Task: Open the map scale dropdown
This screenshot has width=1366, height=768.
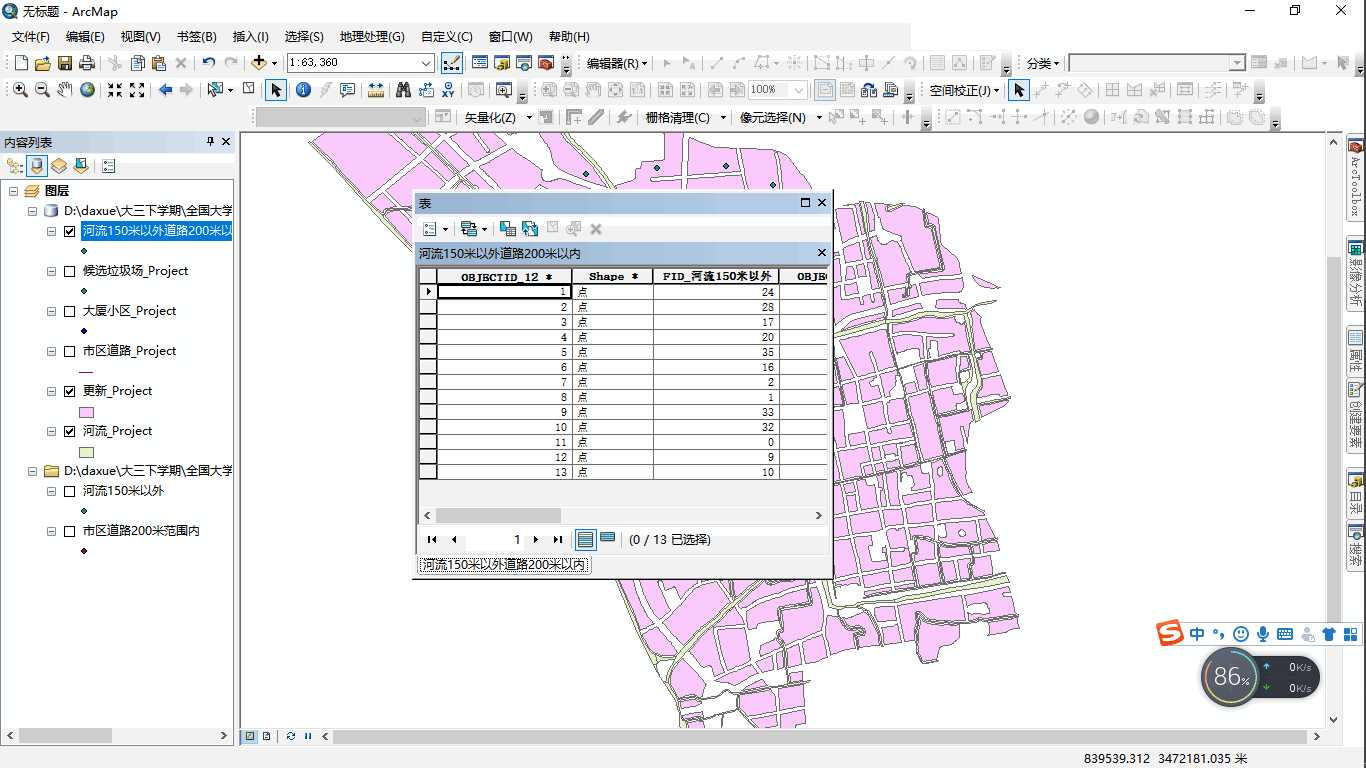Action: 426,63
